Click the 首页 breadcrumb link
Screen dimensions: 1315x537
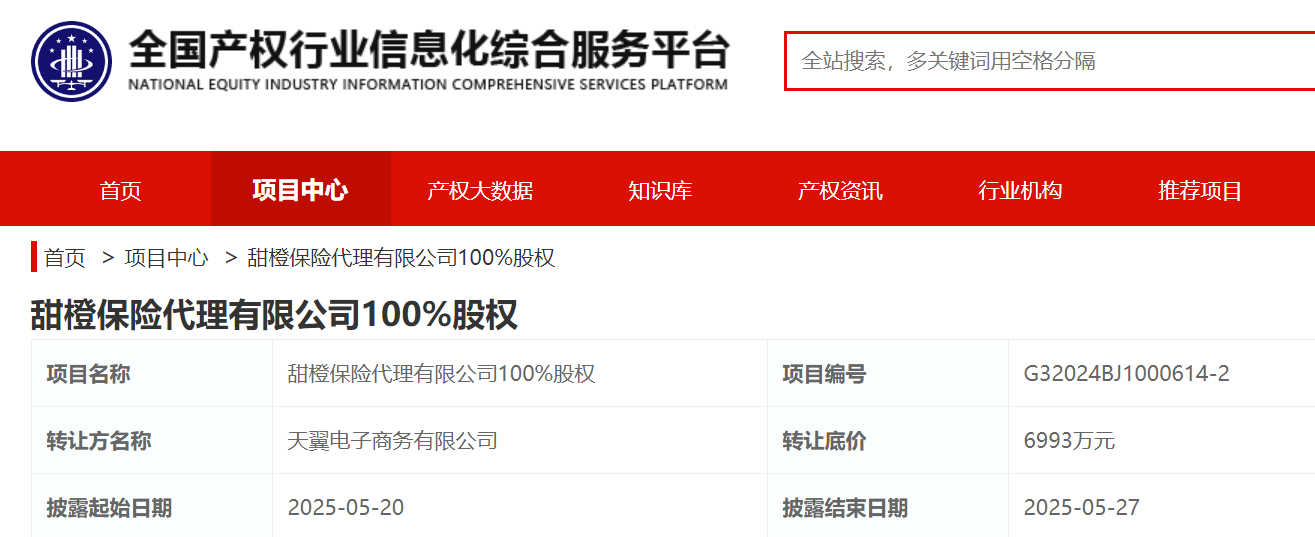click(x=65, y=258)
